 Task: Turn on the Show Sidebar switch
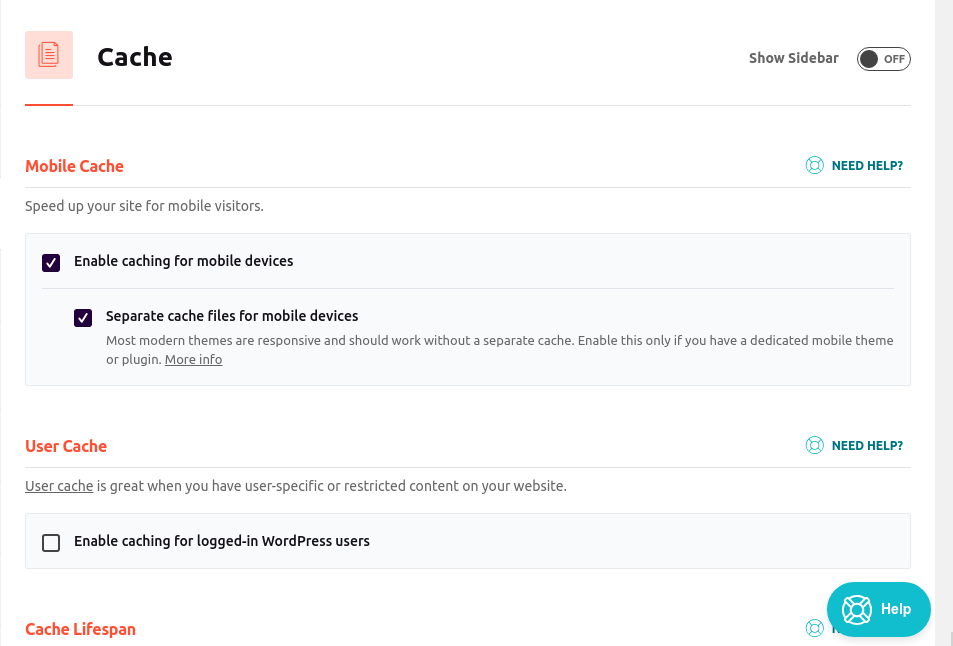[884, 59]
